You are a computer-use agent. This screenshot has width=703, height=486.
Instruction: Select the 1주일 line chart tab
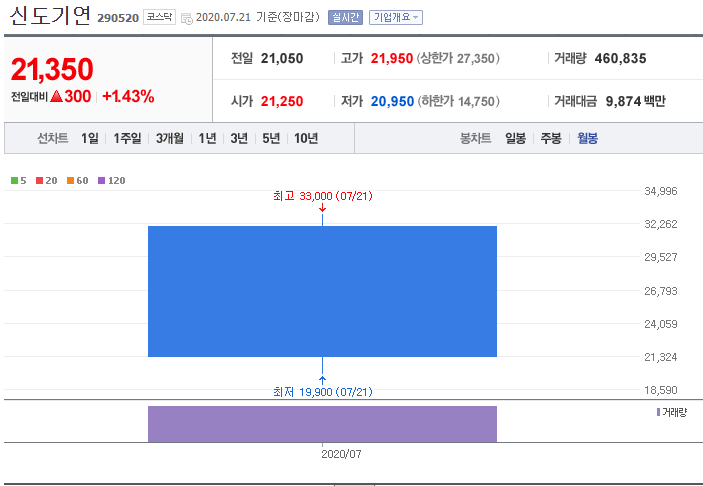[x=127, y=138]
